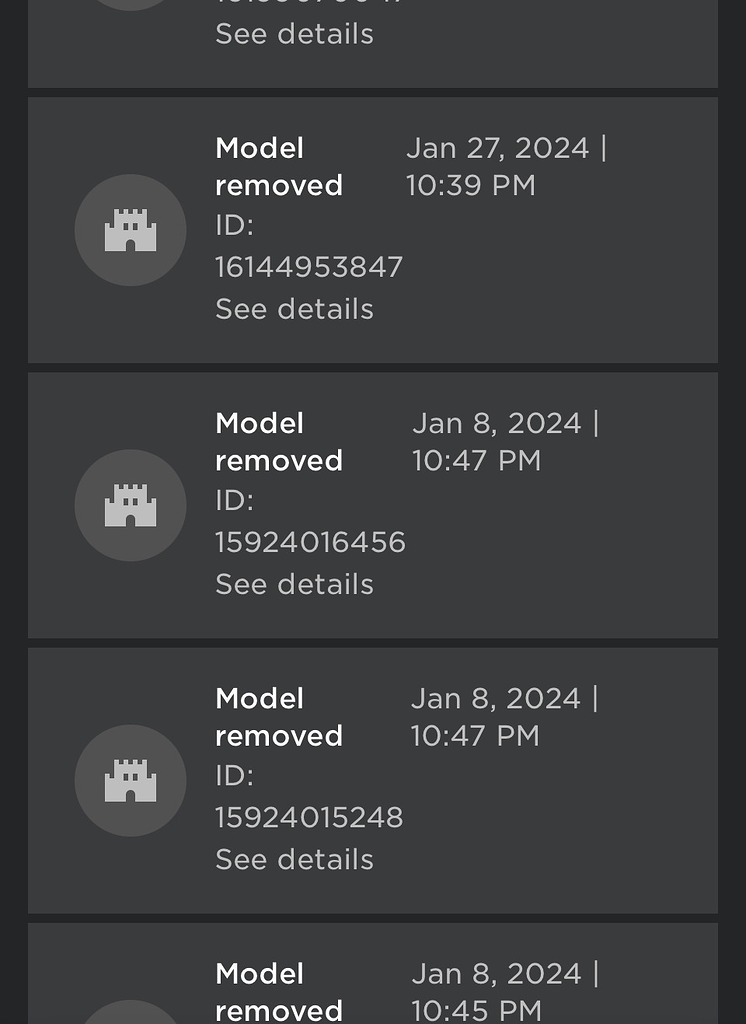Open See details in topmost partial card

[295, 34]
